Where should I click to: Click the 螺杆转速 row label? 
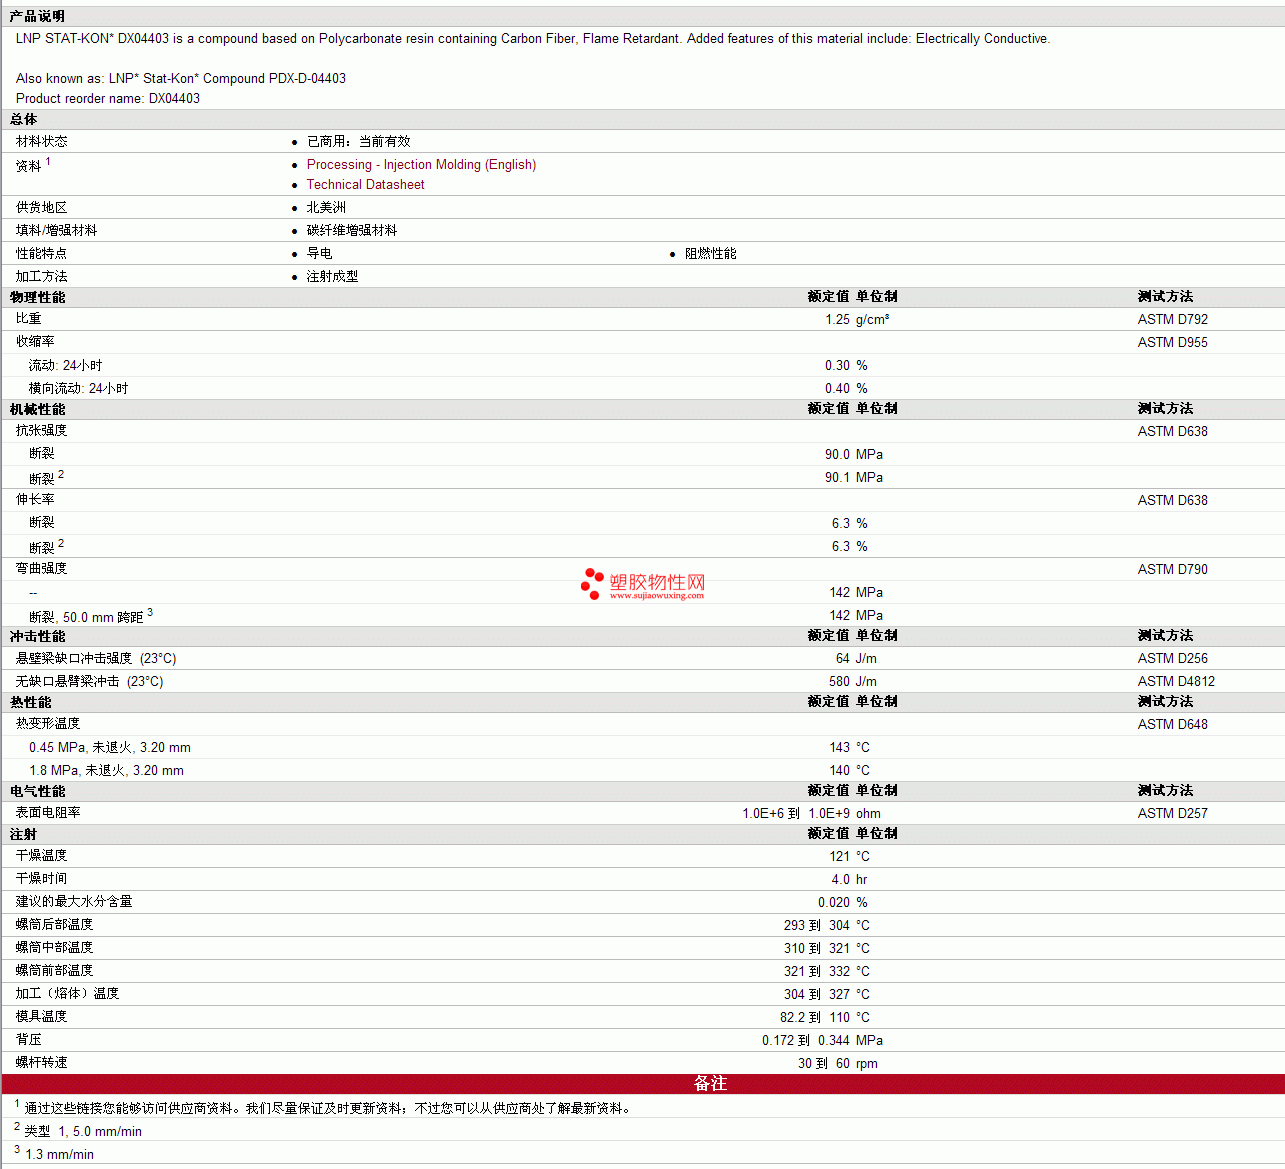coord(42,1063)
